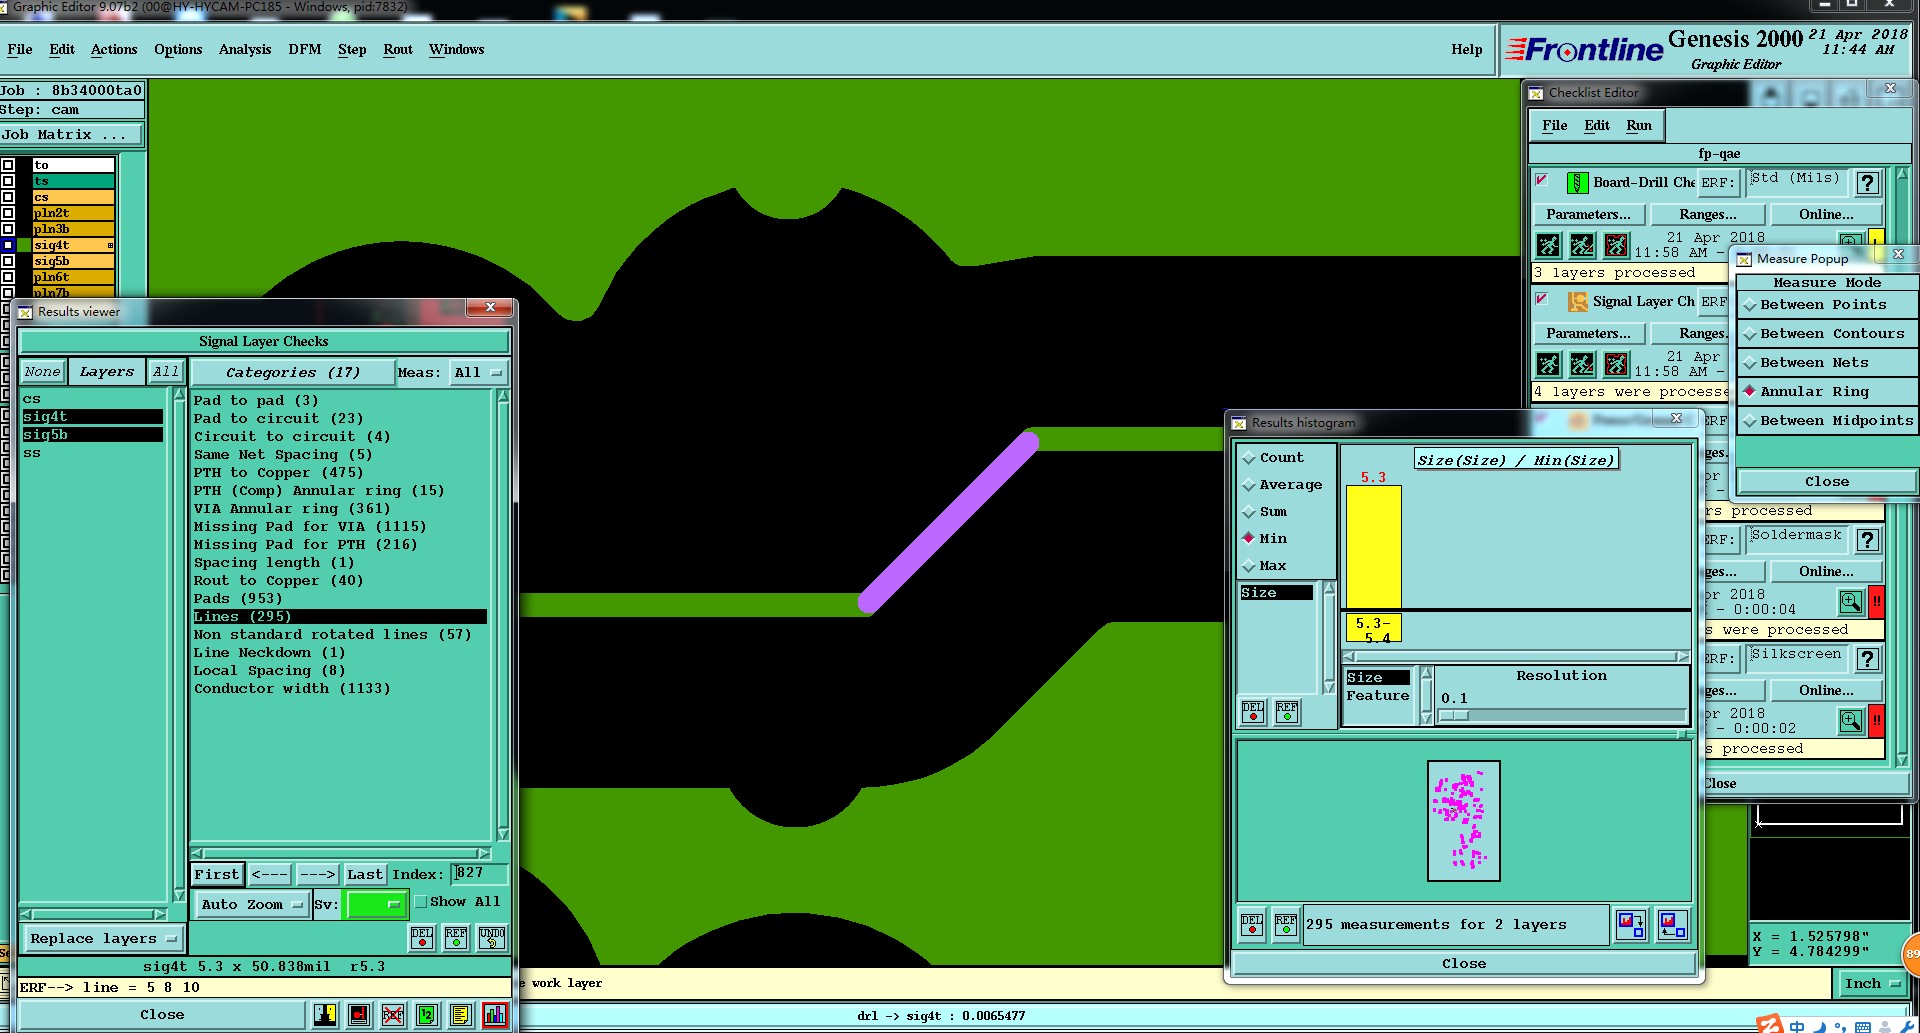Open the DFM menu

tap(305, 49)
